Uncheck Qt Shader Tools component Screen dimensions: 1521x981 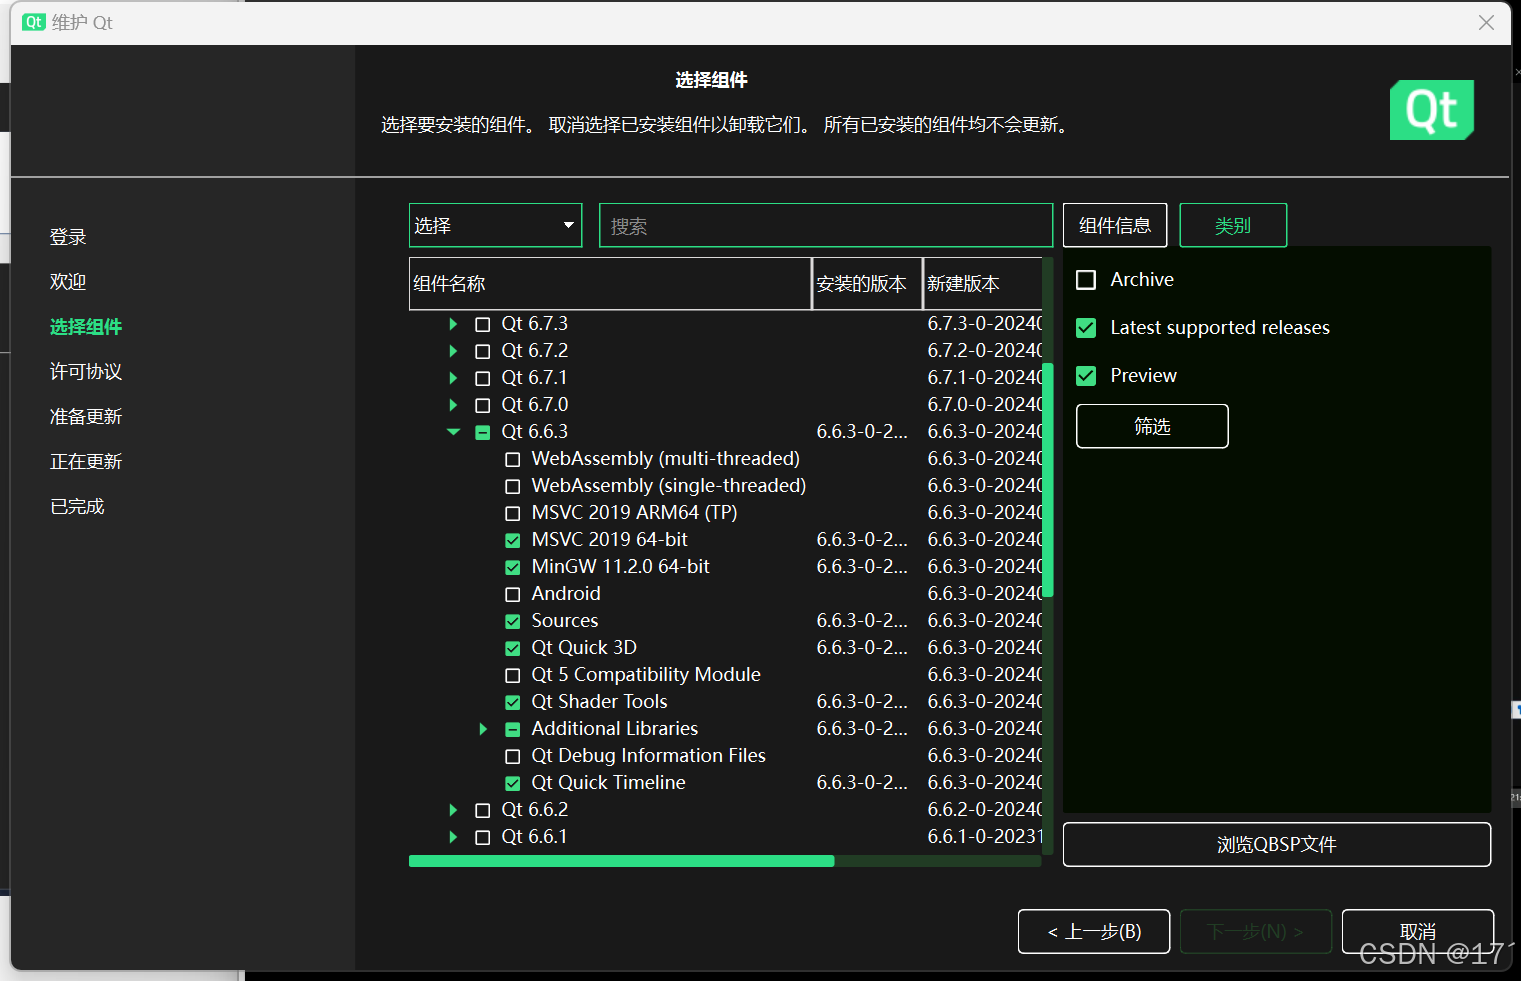click(513, 702)
